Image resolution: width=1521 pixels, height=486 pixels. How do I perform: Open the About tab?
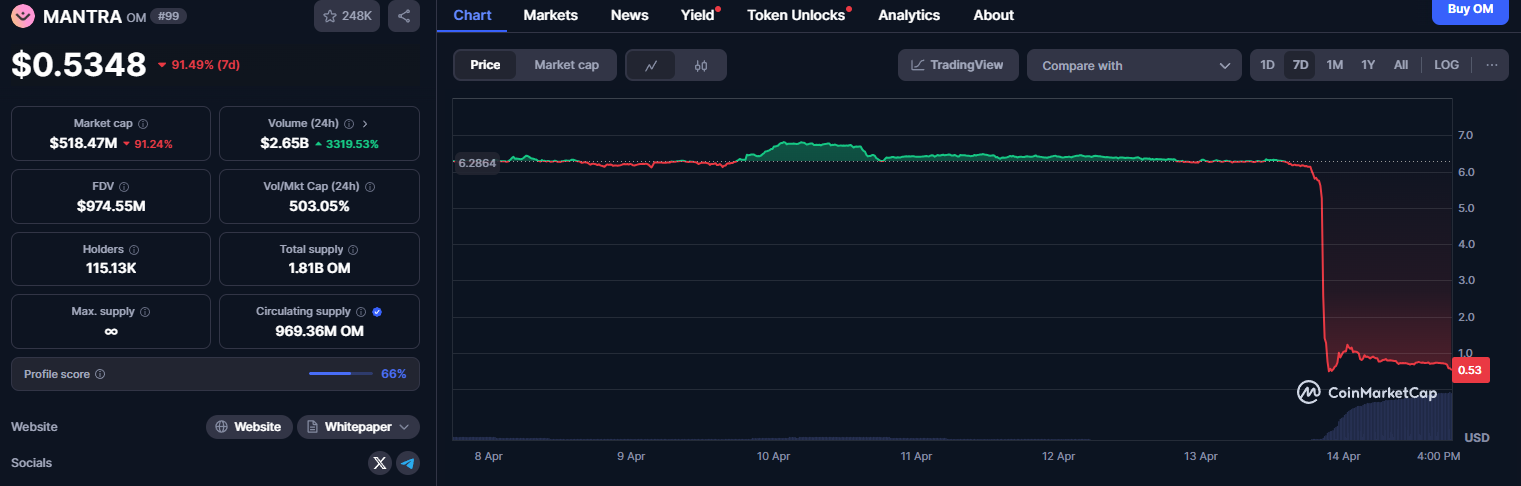[993, 15]
